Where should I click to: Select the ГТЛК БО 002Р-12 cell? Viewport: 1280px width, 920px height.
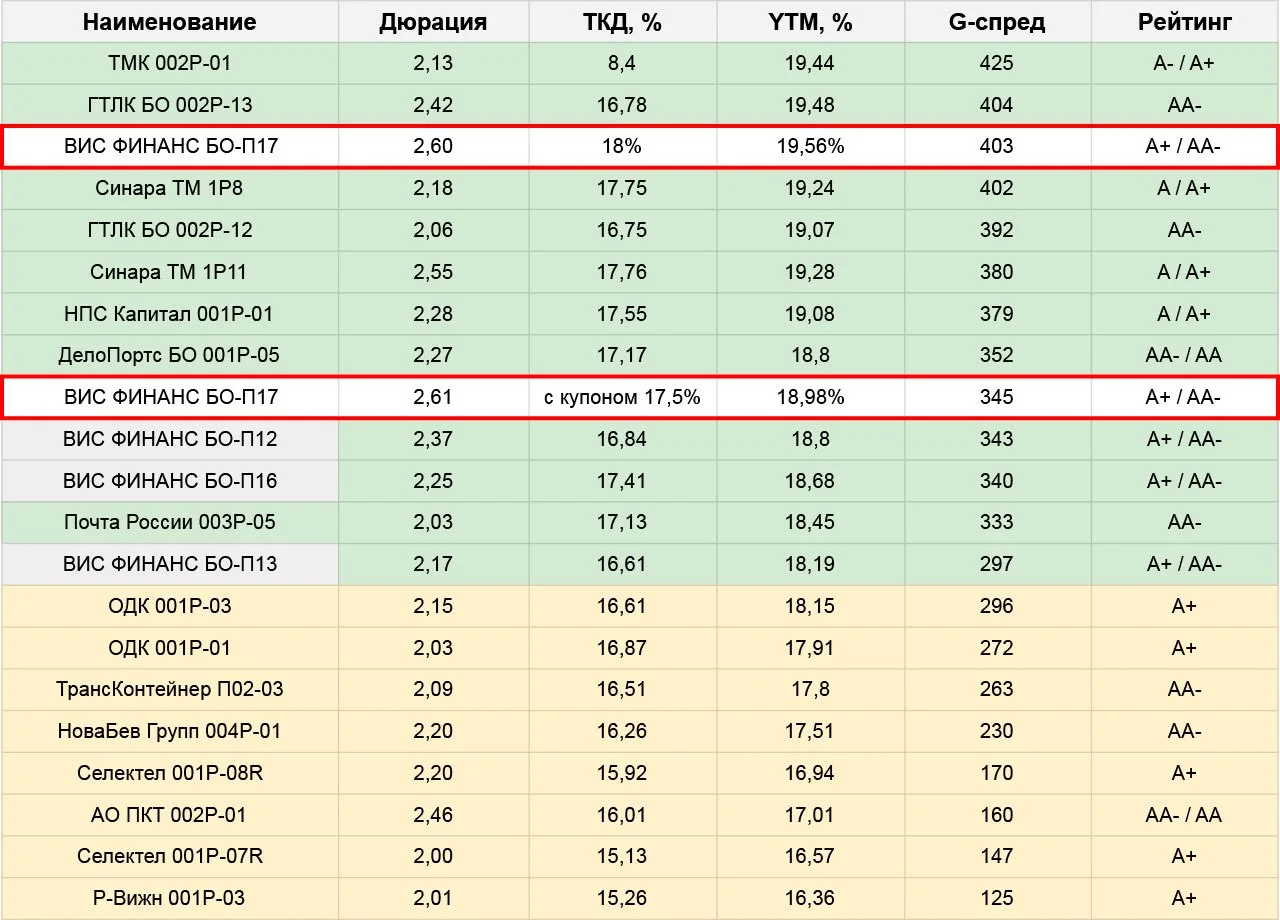click(169, 230)
